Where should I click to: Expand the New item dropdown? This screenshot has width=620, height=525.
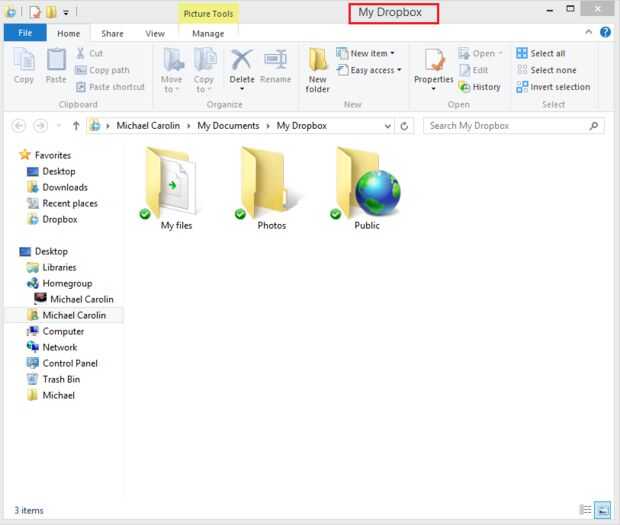click(x=392, y=53)
